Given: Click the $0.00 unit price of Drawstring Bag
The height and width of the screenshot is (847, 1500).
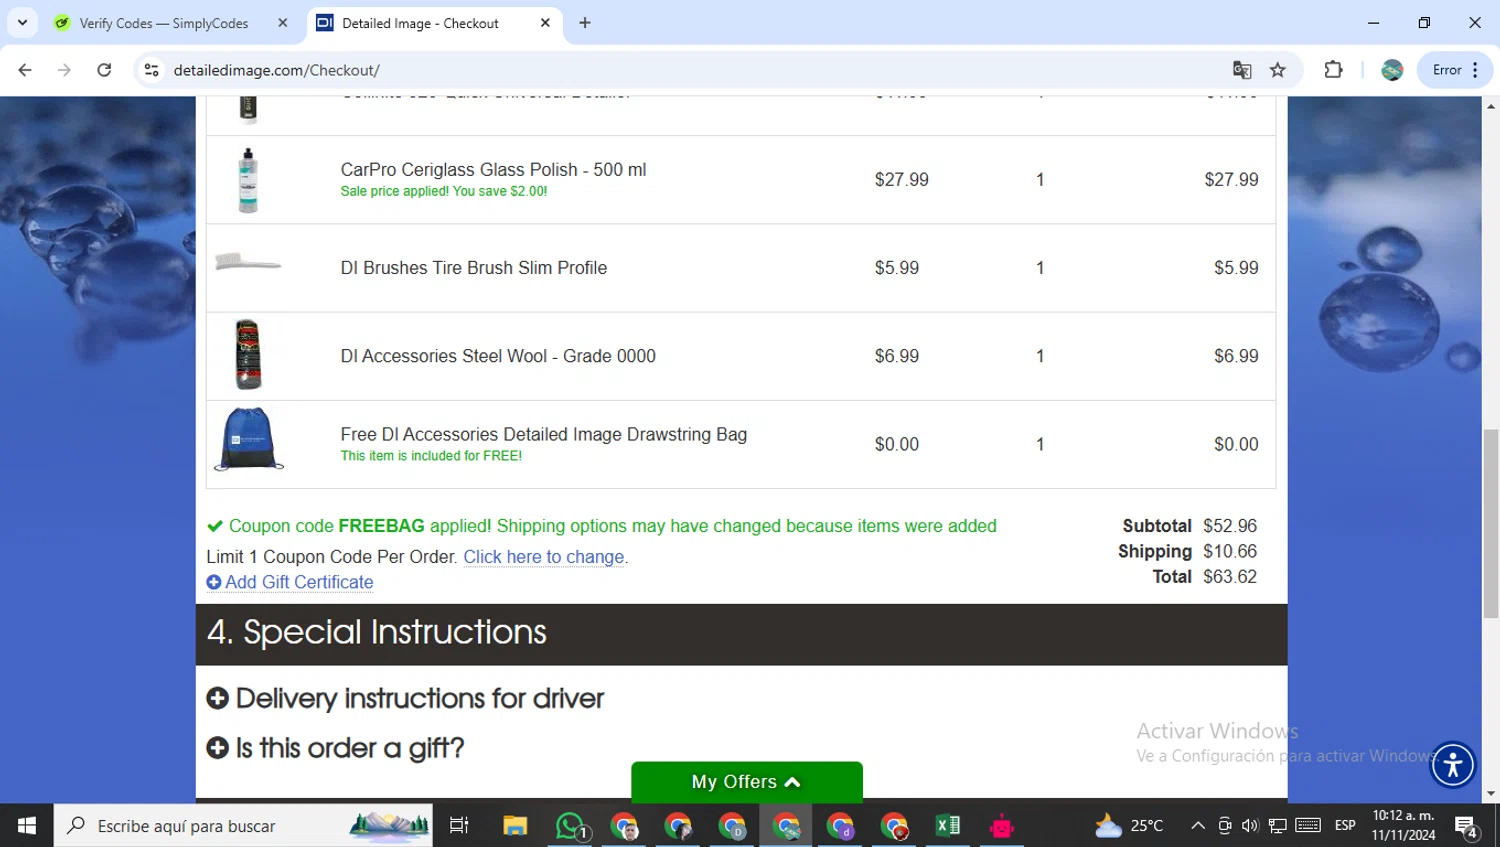Looking at the screenshot, I should tap(896, 444).
